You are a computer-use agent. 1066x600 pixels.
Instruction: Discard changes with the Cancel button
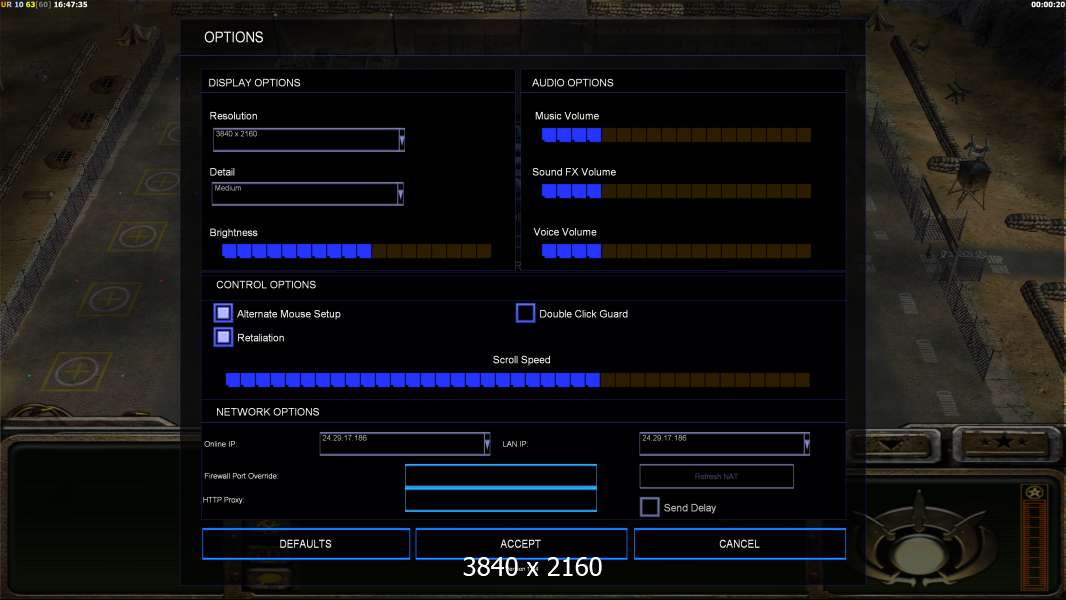(x=740, y=544)
